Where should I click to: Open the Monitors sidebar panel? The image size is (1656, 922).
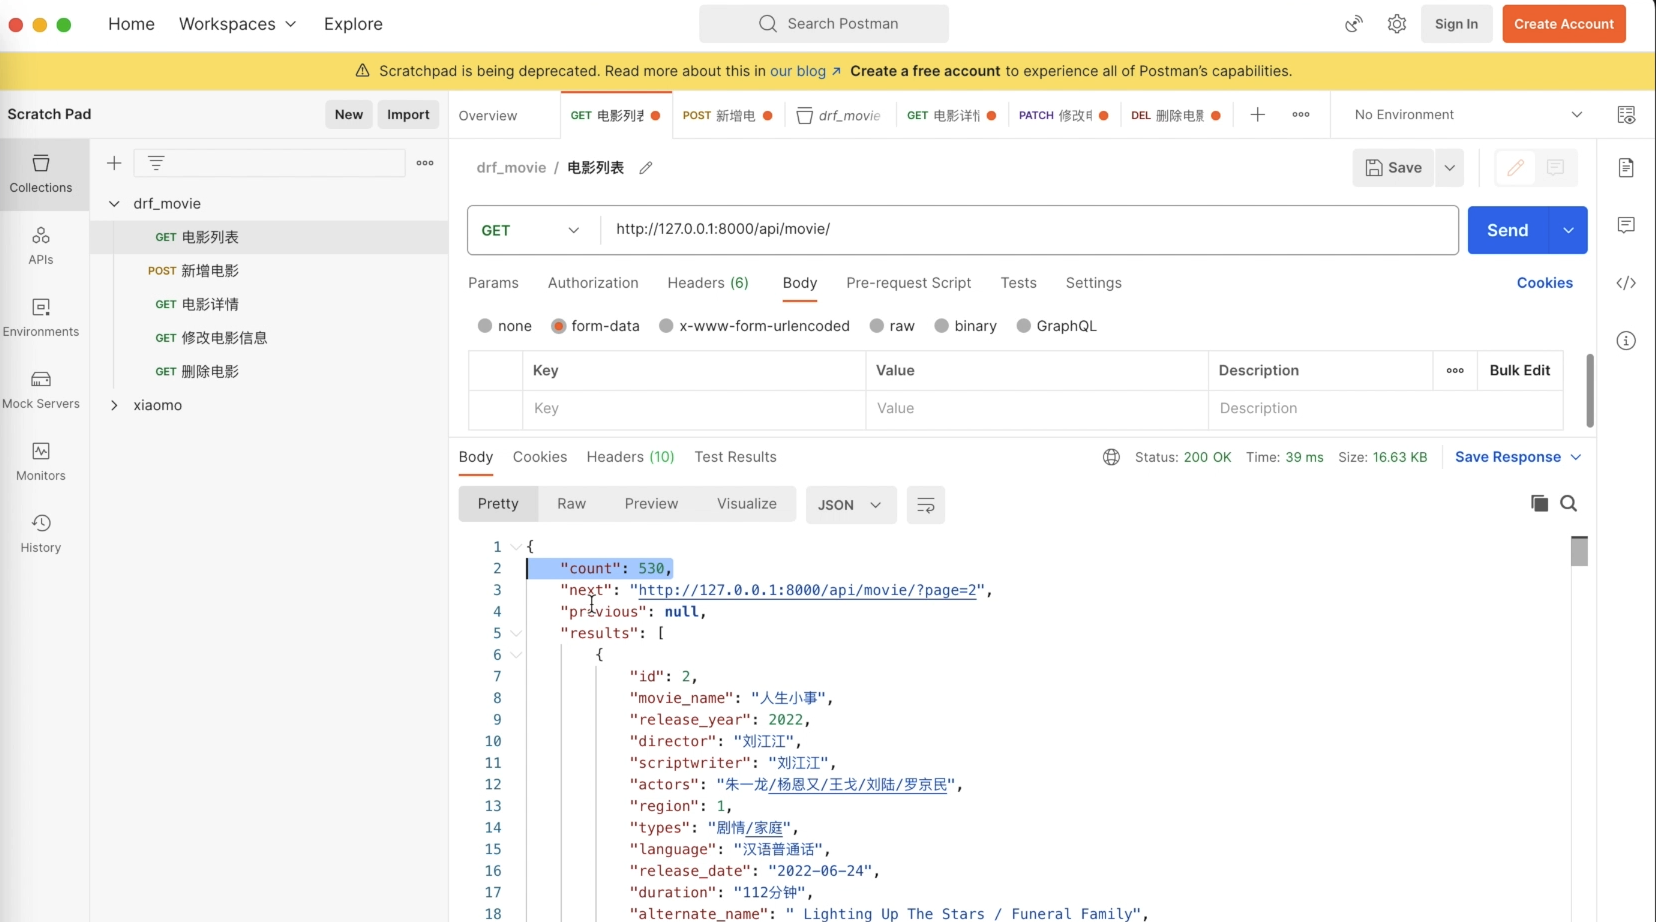point(41,462)
